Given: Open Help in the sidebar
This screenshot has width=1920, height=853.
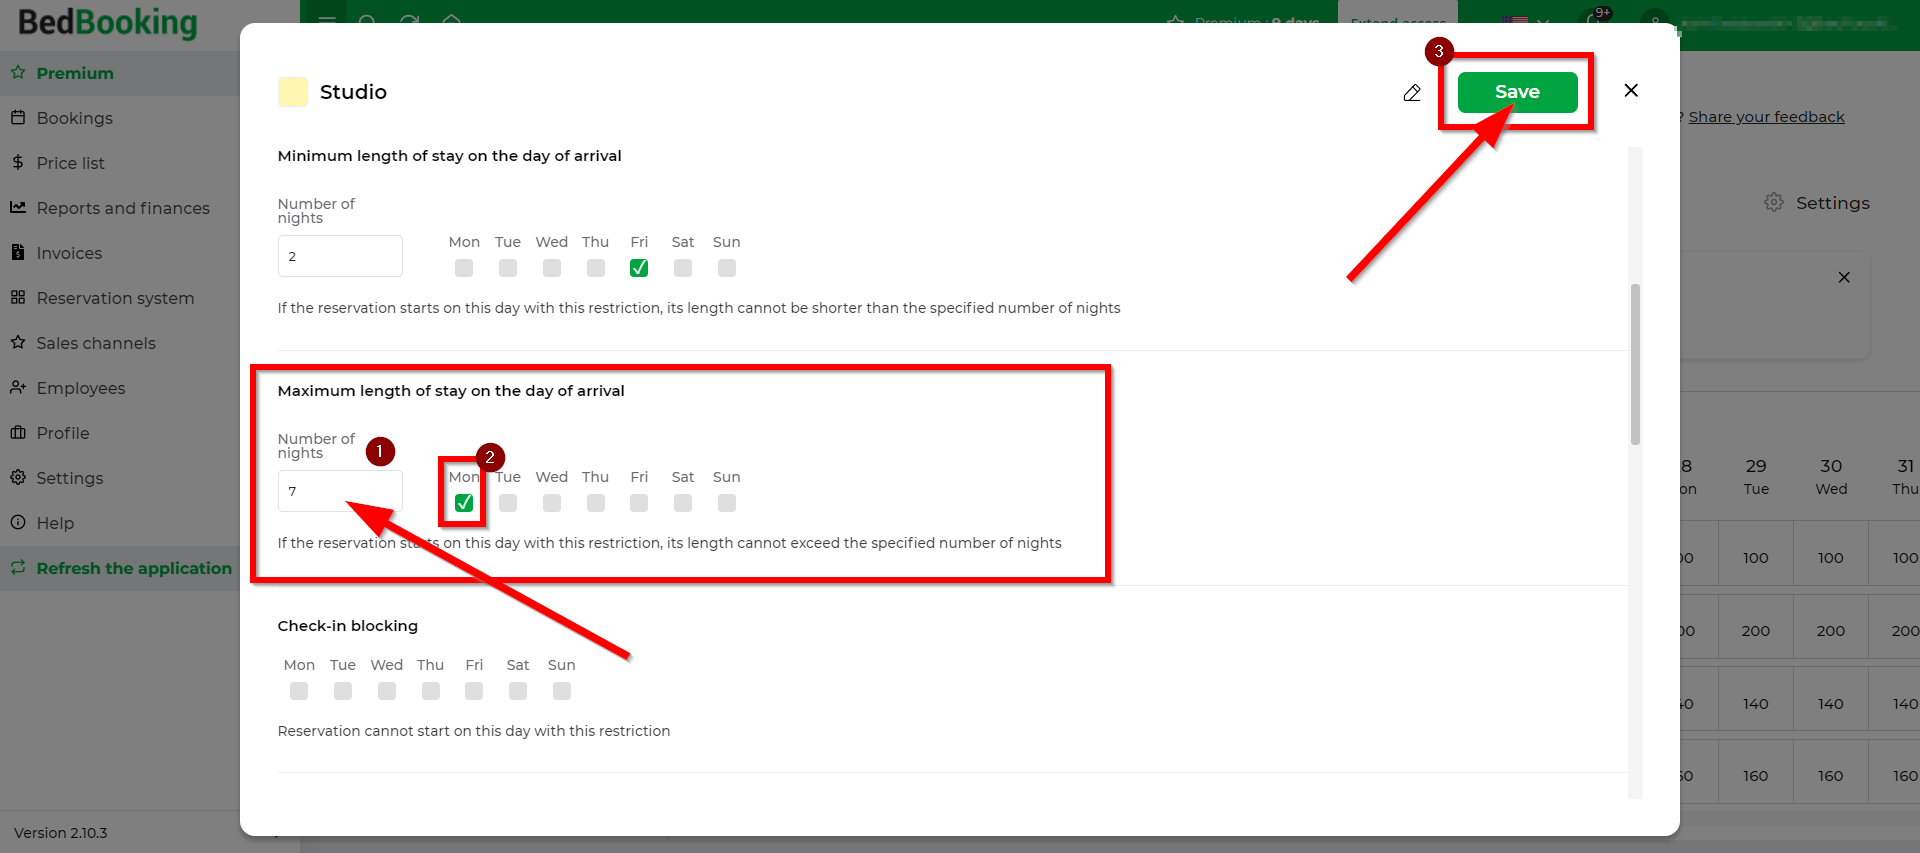Looking at the screenshot, I should pos(120,523).
